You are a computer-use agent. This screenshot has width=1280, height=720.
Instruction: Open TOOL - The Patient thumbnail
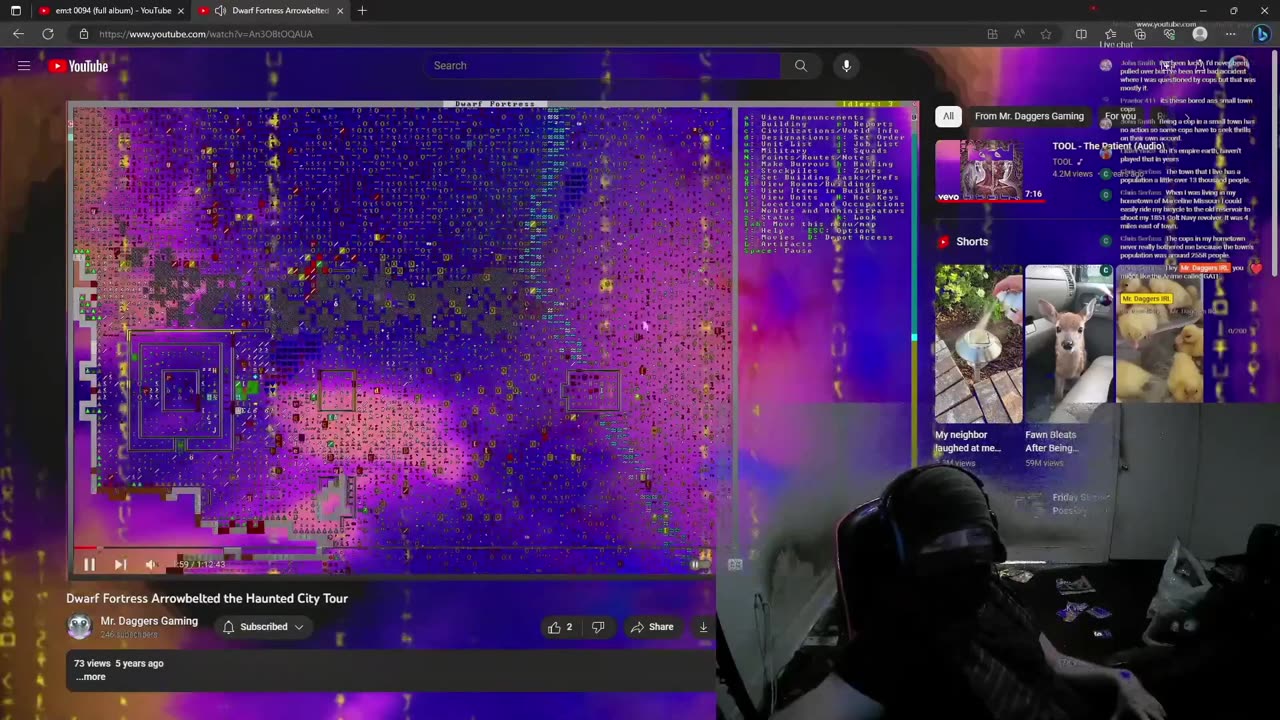(991, 170)
